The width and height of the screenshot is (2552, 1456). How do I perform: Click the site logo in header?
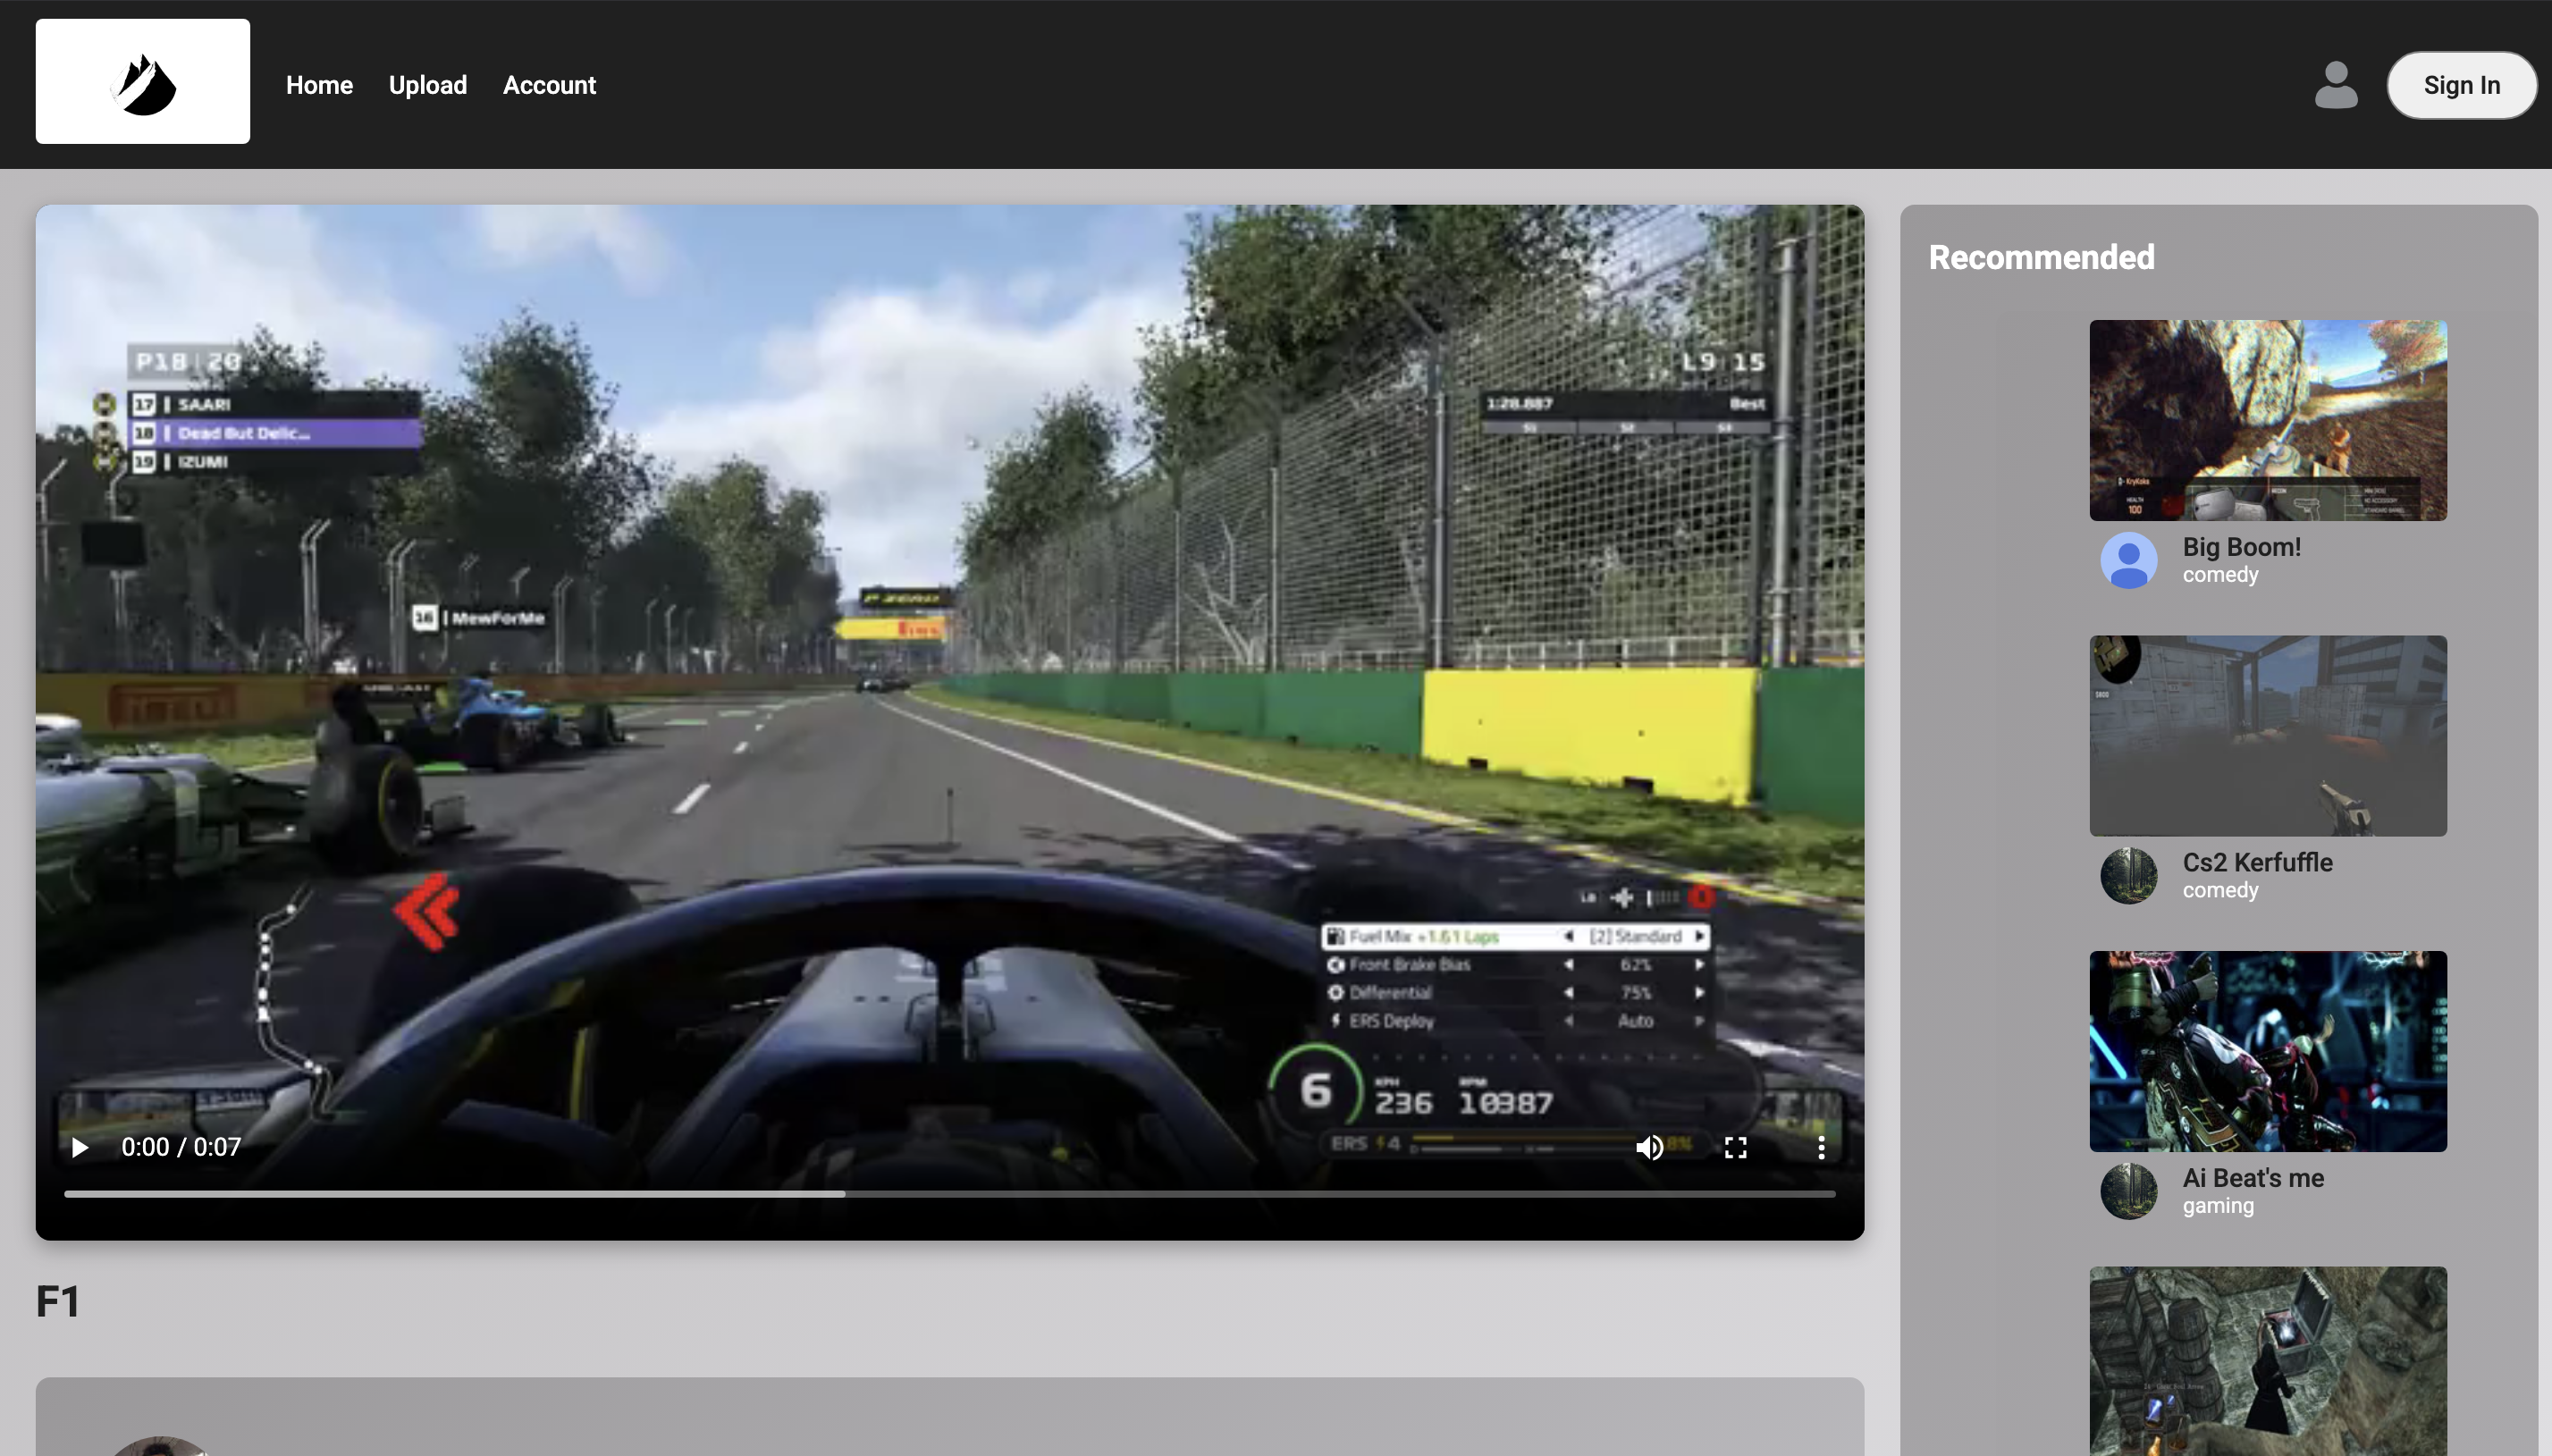click(143, 81)
